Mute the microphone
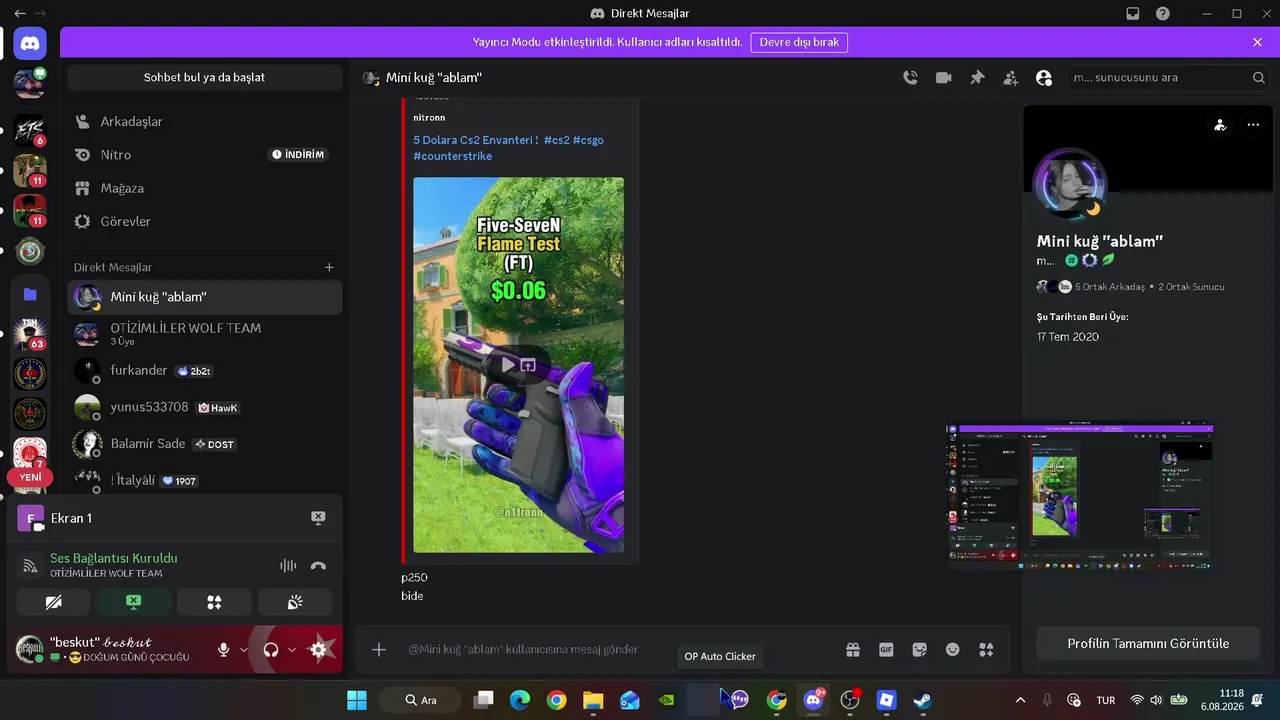The width and height of the screenshot is (1280, 720). (x=224, y=650)
